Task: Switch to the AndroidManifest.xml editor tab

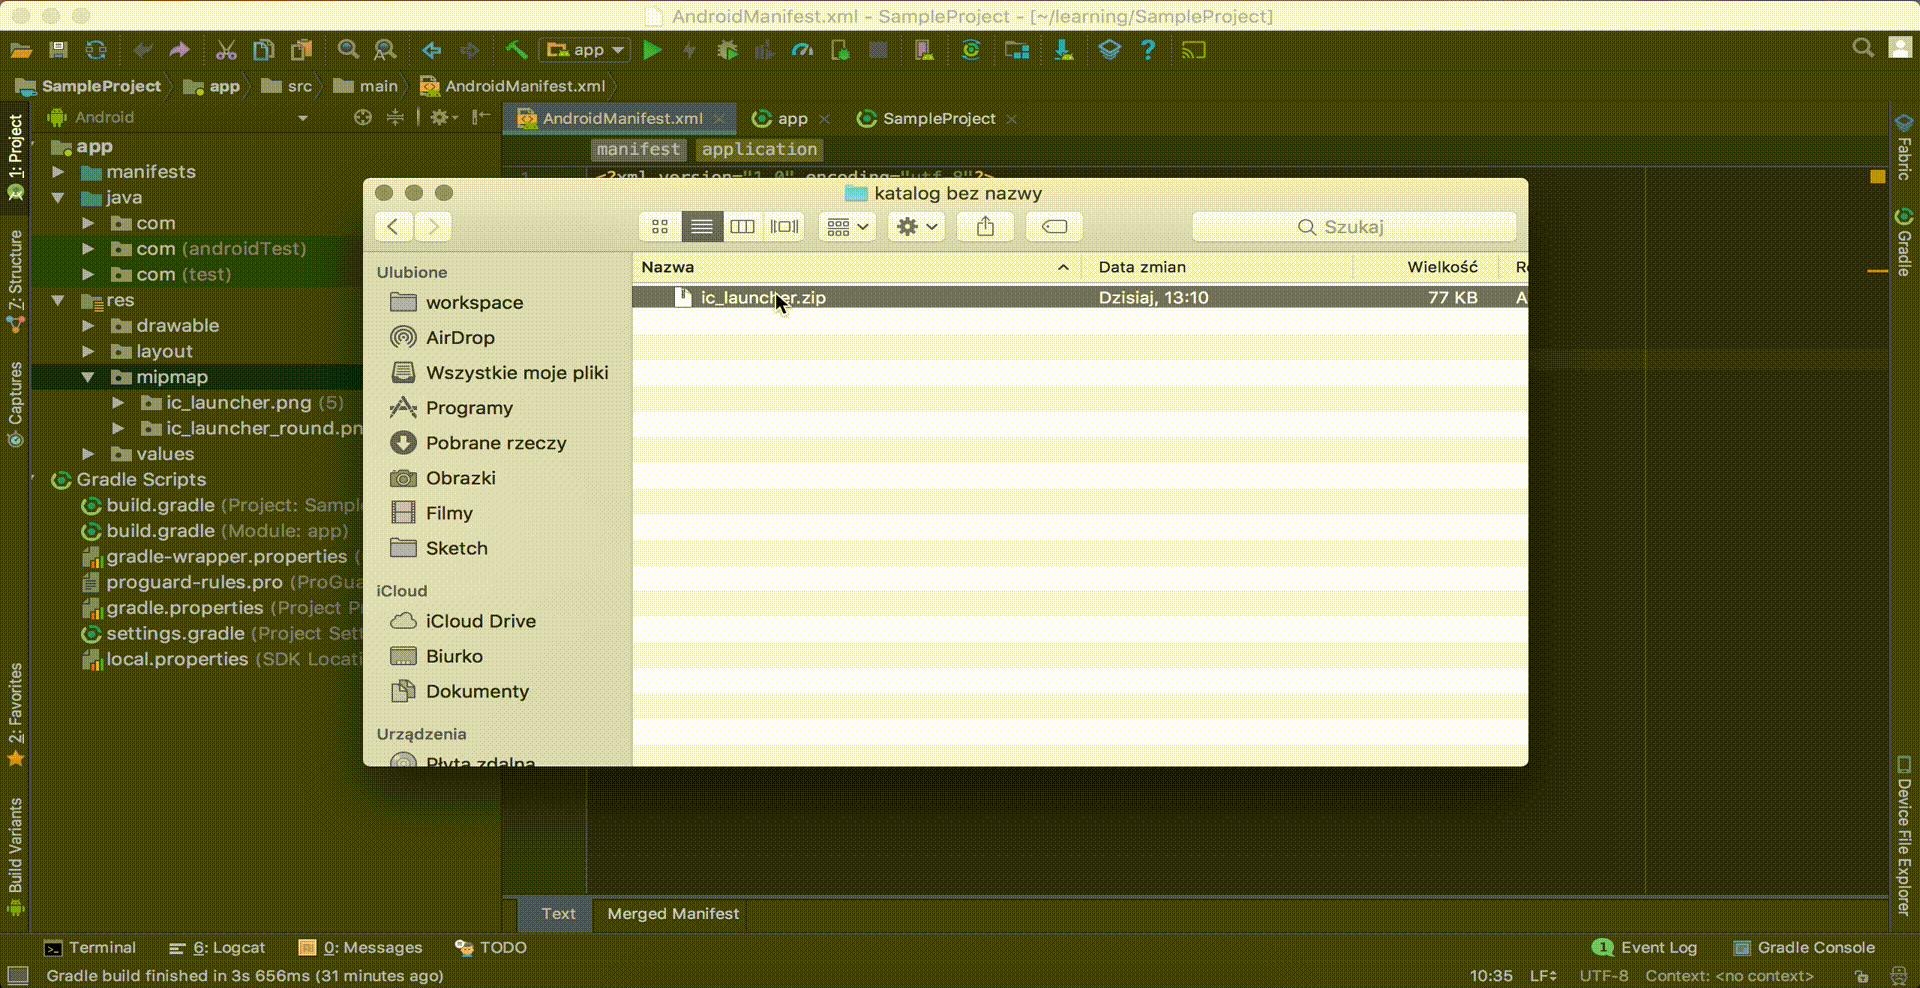Action: point(622,118)
